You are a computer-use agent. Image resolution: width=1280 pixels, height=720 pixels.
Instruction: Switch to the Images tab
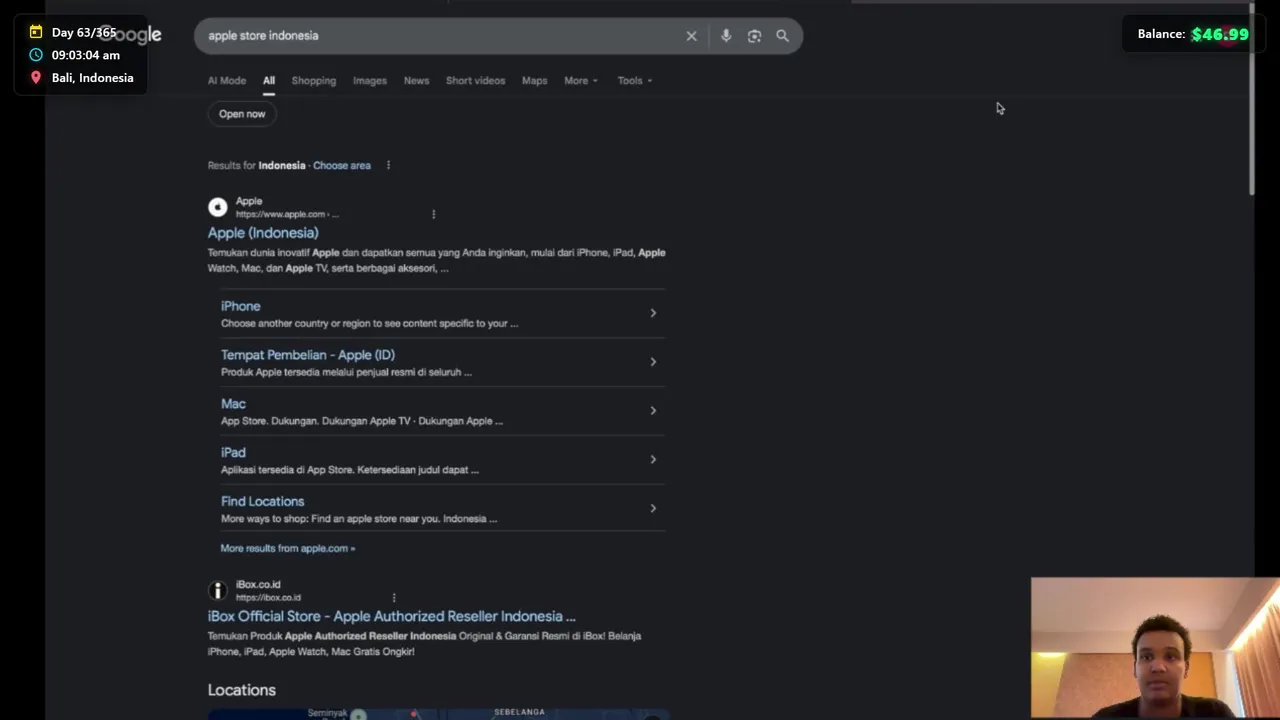click(x=369, y=80)
